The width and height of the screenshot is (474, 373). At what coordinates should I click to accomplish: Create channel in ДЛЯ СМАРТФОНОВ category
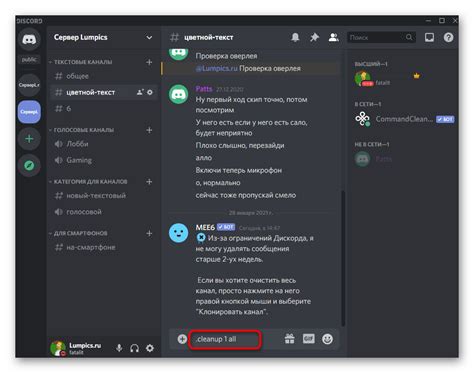tap(149, 233)
